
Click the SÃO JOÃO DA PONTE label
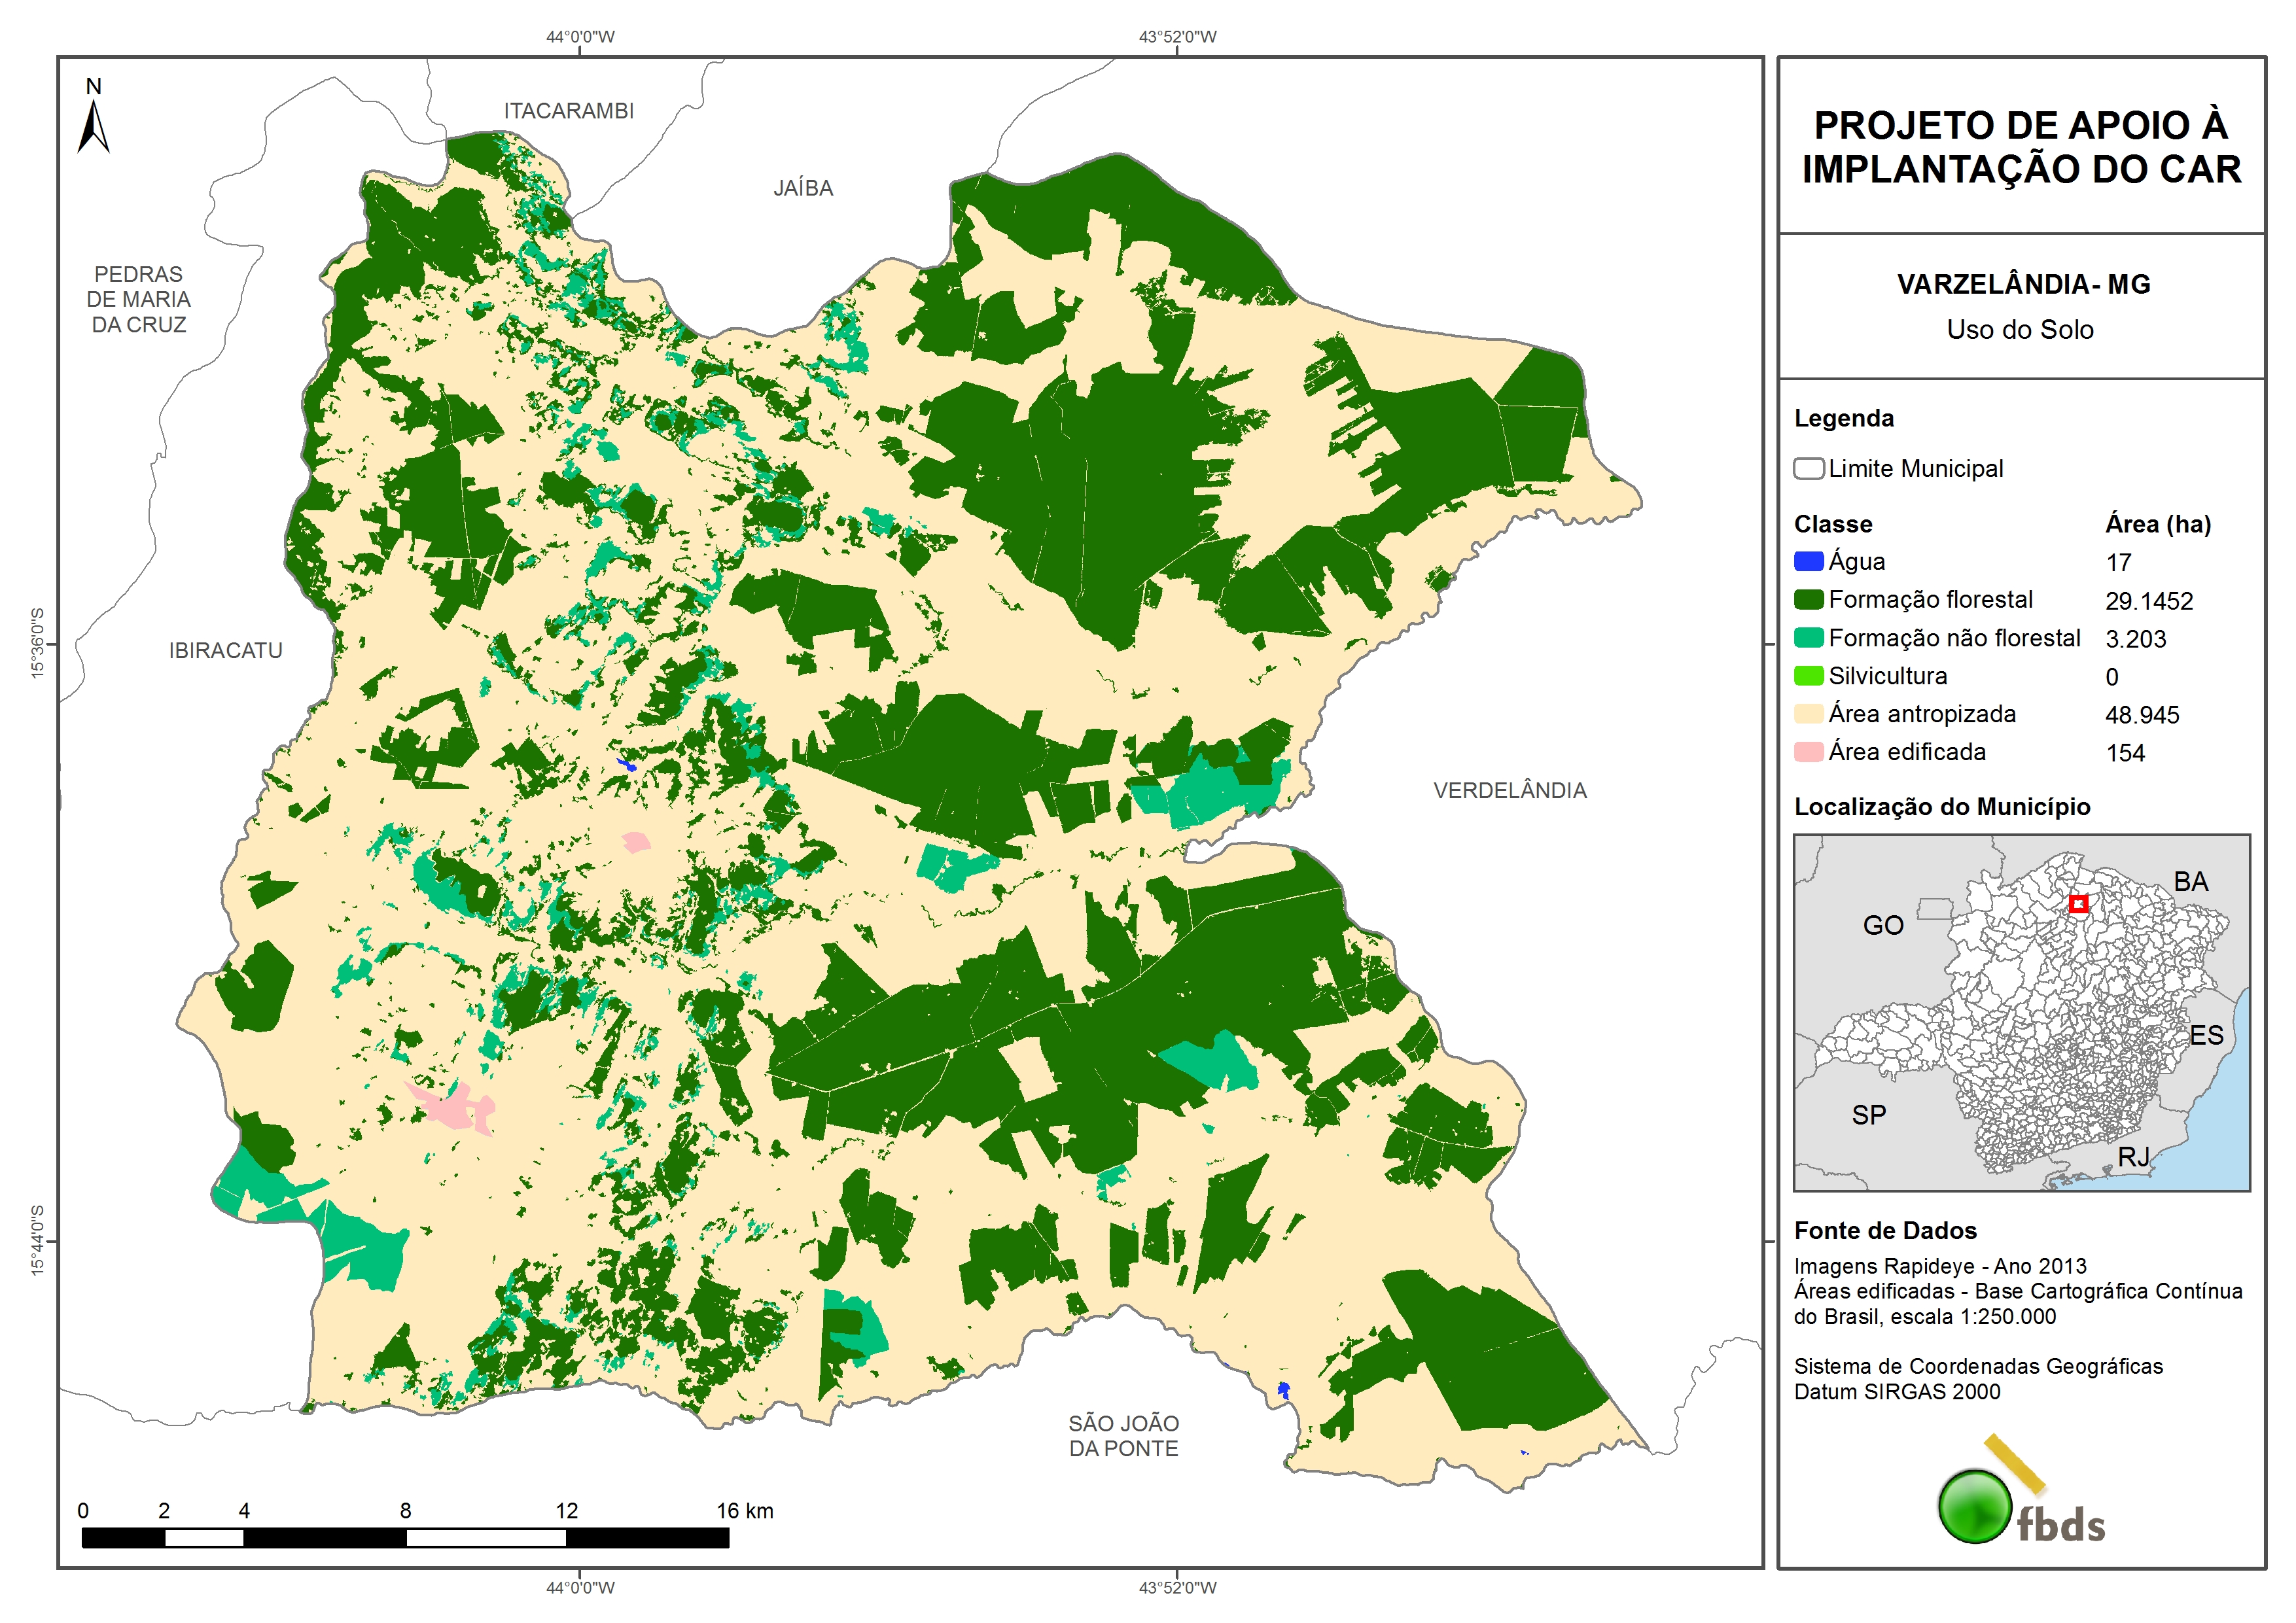click(x=1123, y=1436)
